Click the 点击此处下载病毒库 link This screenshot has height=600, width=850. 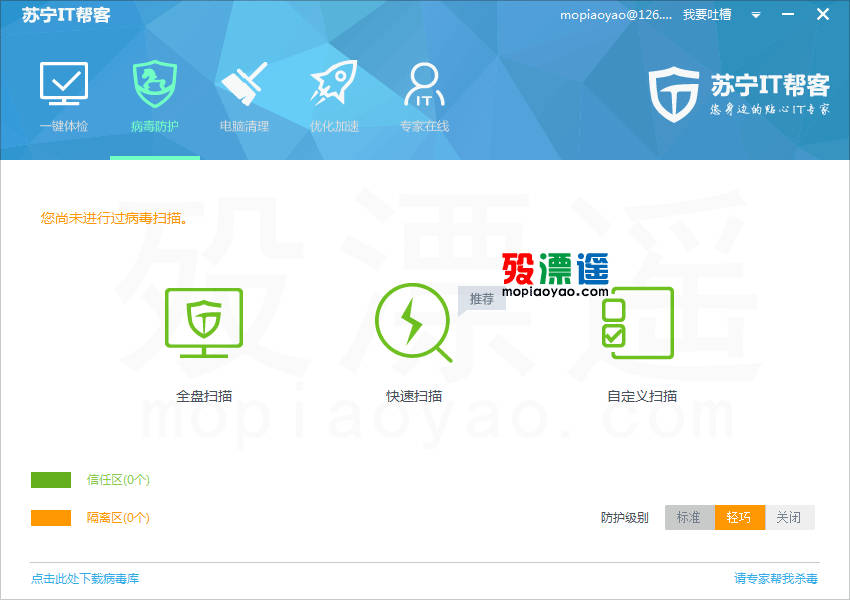pyautogui.click(x=85, y=578)
